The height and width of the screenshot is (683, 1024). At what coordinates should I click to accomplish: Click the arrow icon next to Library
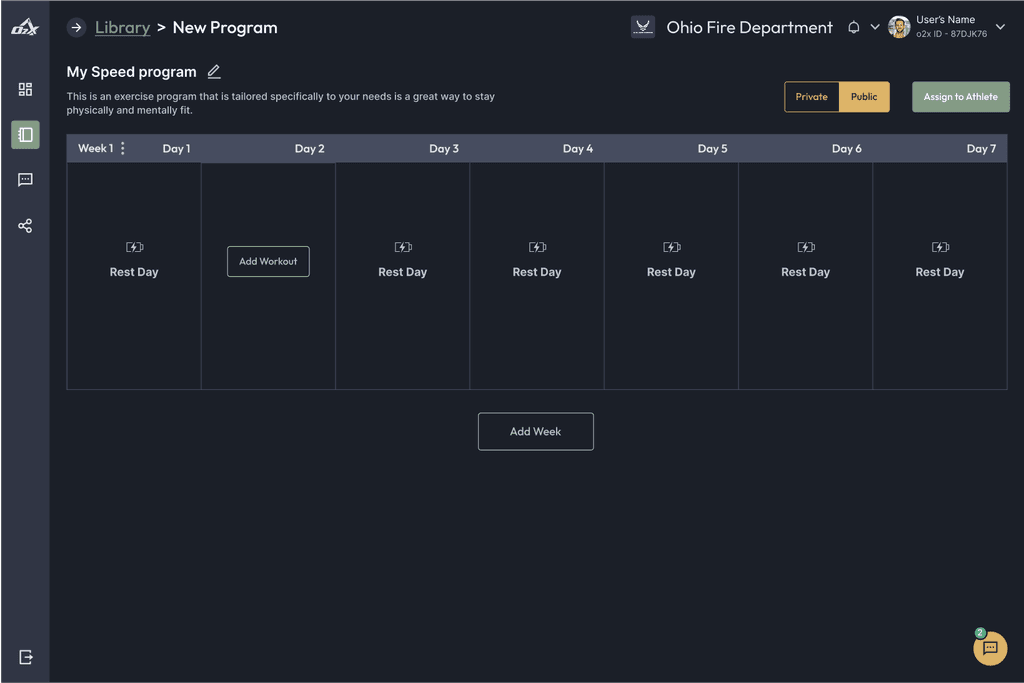pos(76,27)
